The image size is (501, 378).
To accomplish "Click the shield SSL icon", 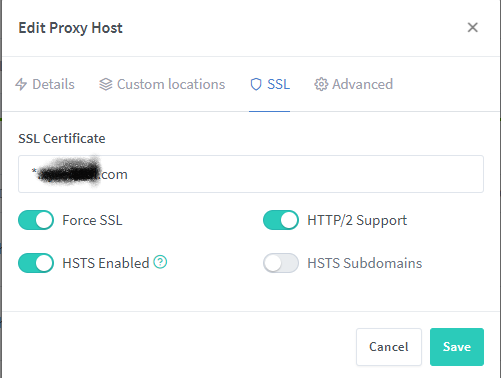I will click(x=256, y=84).
